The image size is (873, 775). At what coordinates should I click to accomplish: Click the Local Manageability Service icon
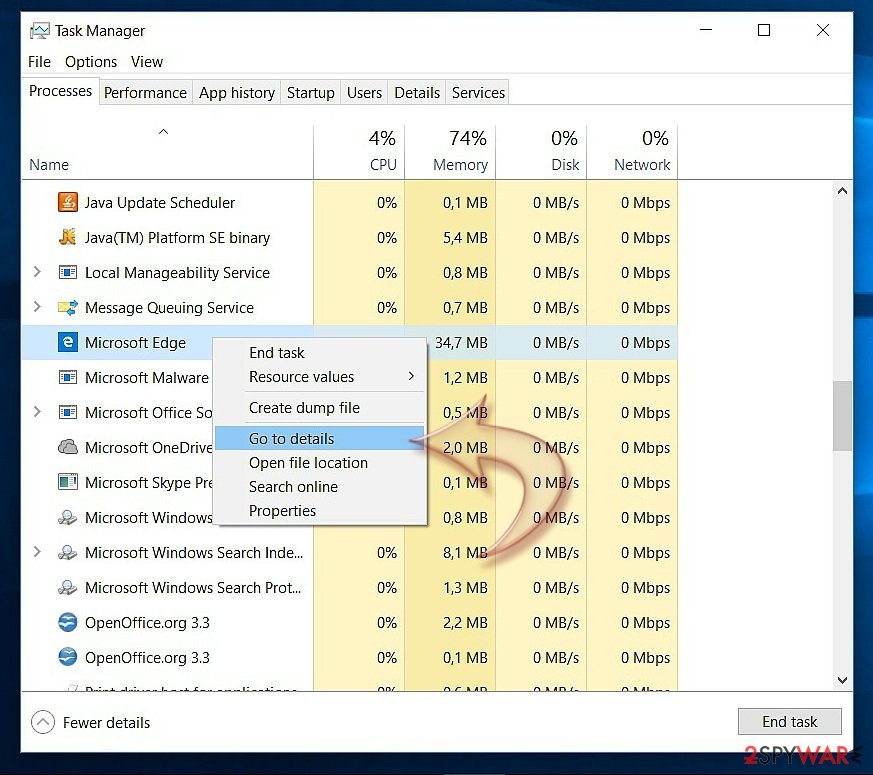click(67, 273)
